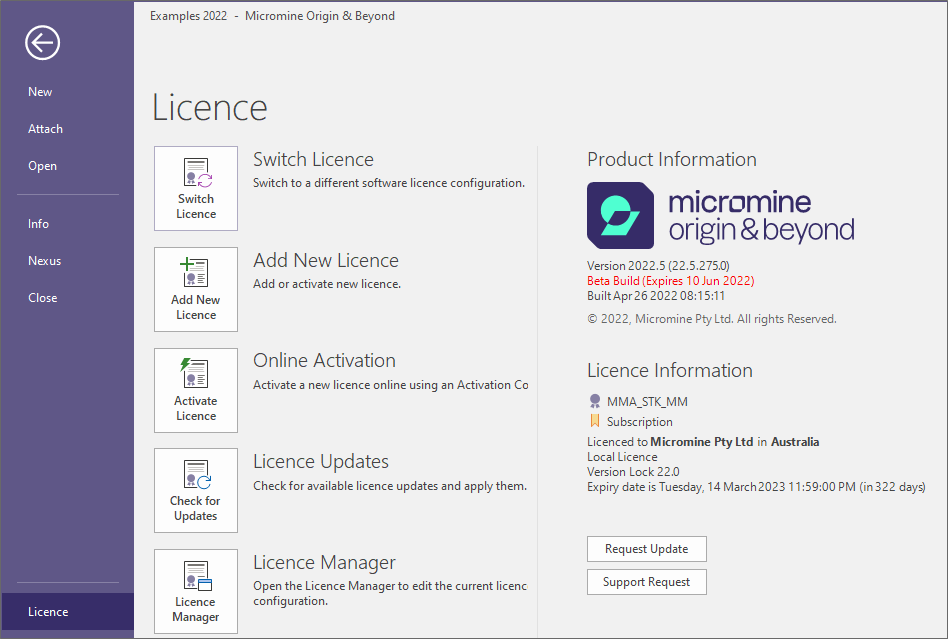Click 'Add or activate new licence.' description
Viewport: 948px width, 639px height.
[327, 284]
